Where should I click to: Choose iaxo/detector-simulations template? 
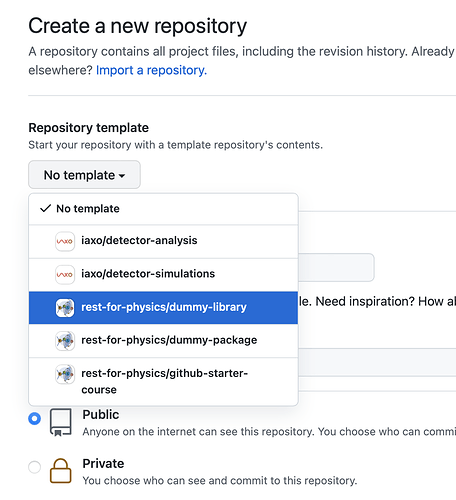tap(163, 275)
